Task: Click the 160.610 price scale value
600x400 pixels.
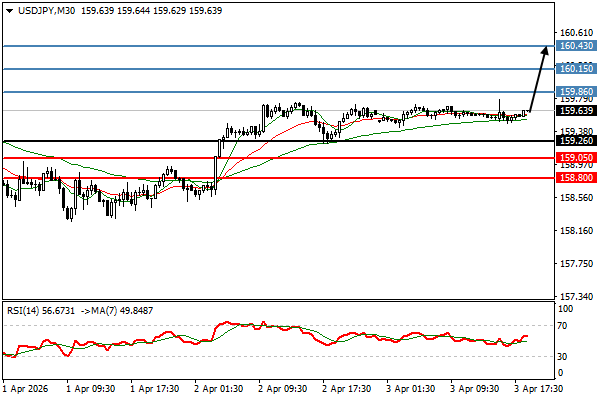Action: [x=577, y=32]
